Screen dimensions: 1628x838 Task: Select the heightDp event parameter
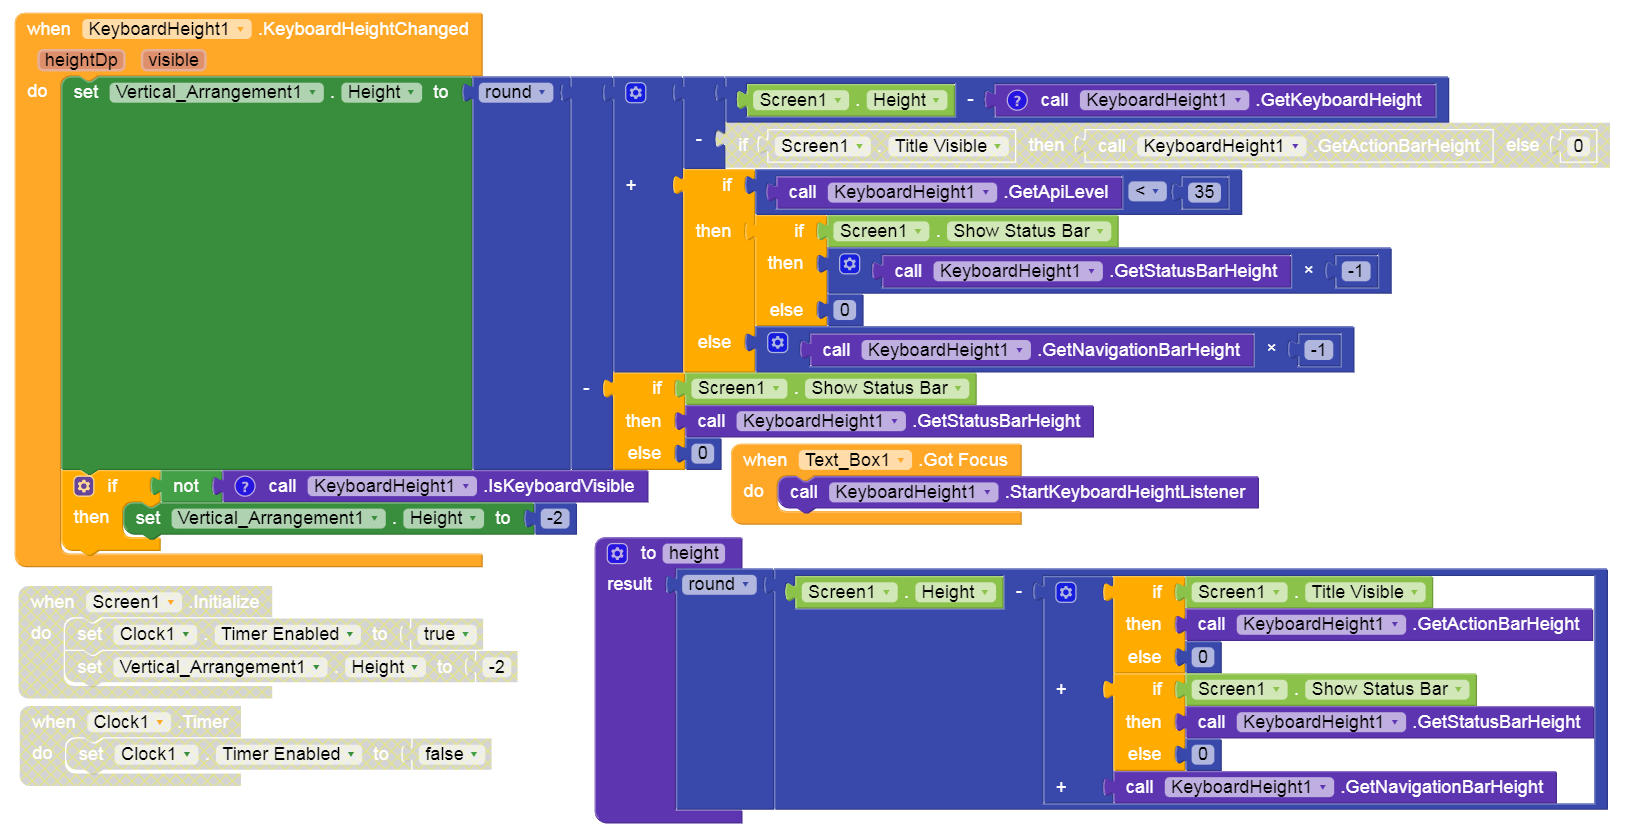coord(81,60)
